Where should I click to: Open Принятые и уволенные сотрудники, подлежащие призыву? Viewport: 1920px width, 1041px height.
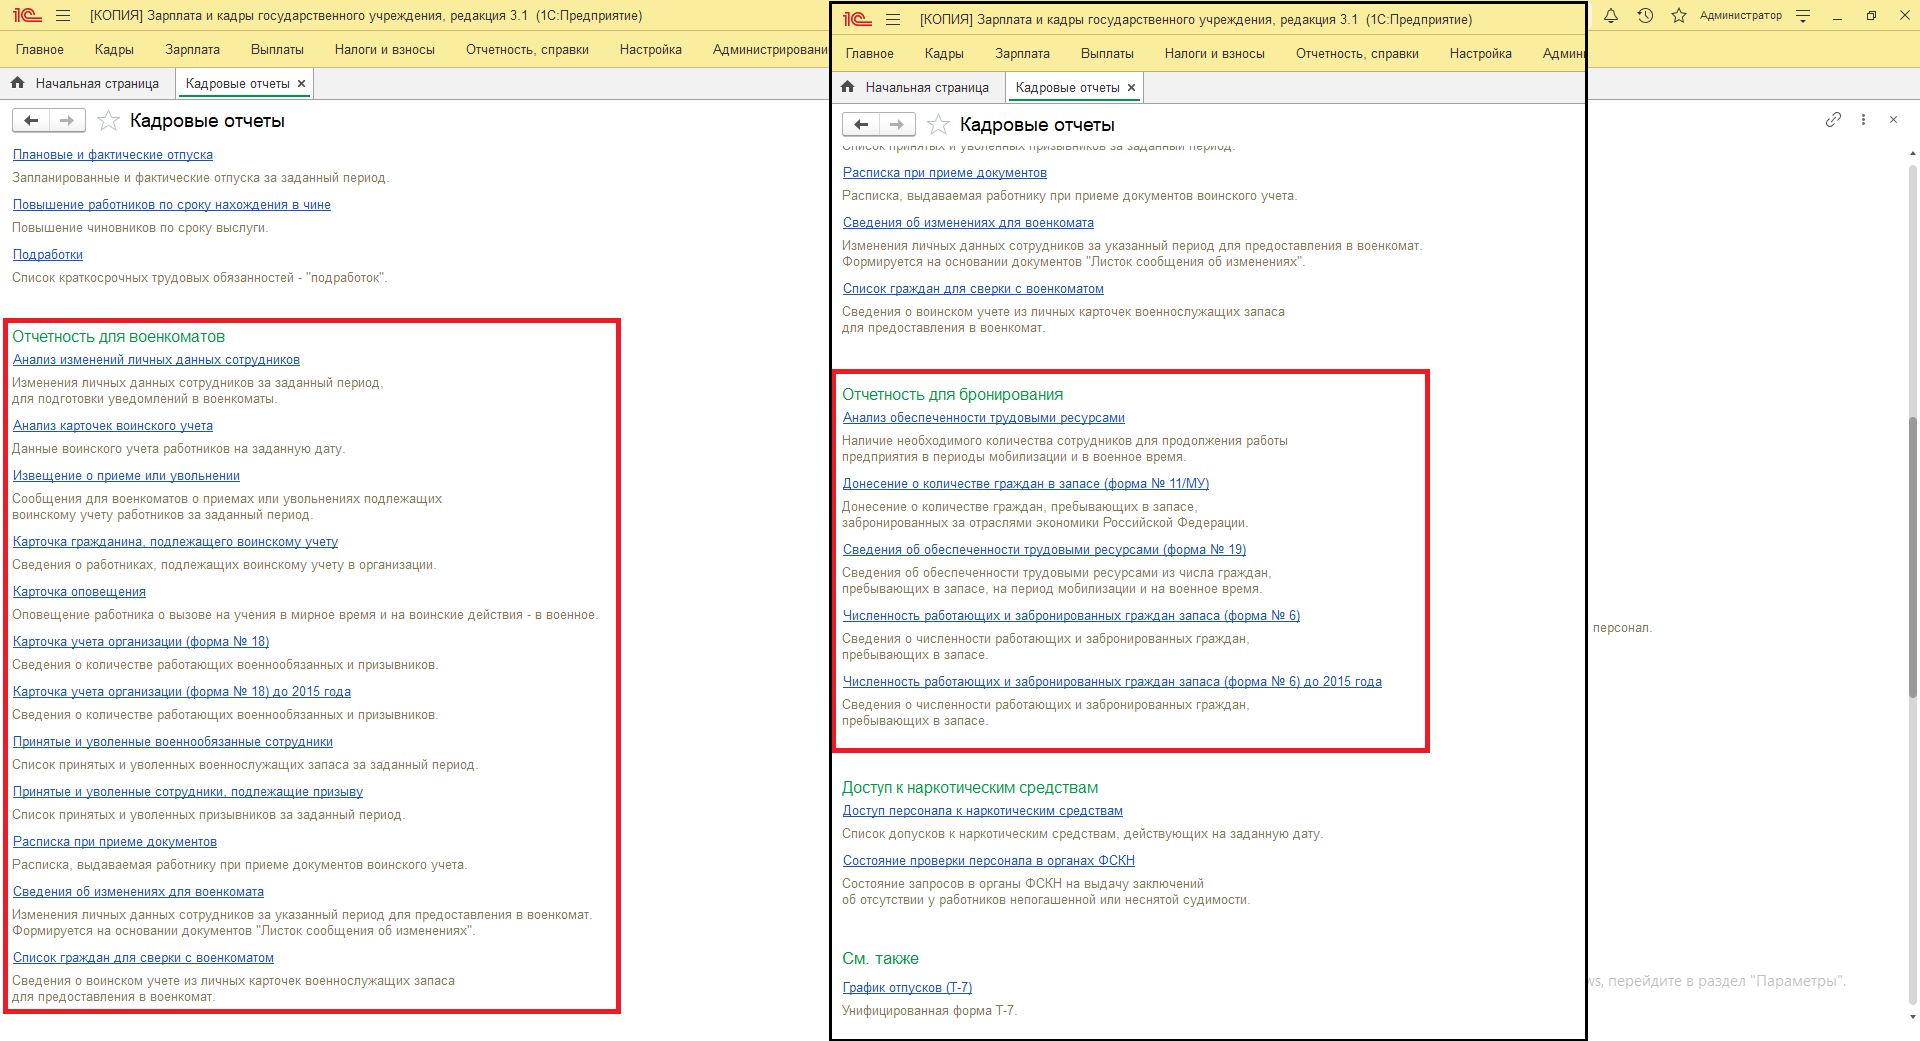tap(188, 792)
